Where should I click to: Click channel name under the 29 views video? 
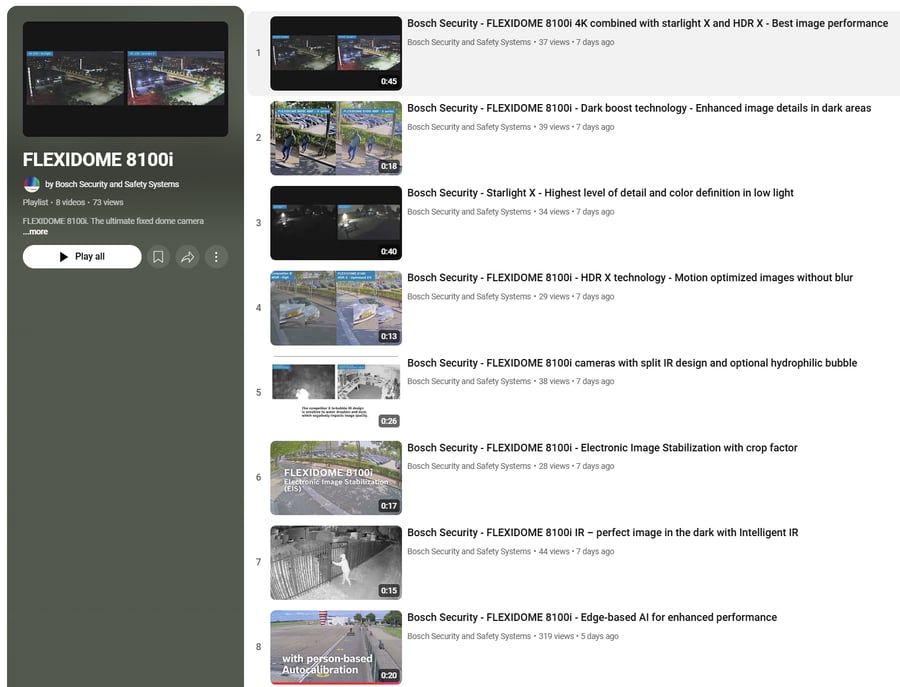[469, 297]
